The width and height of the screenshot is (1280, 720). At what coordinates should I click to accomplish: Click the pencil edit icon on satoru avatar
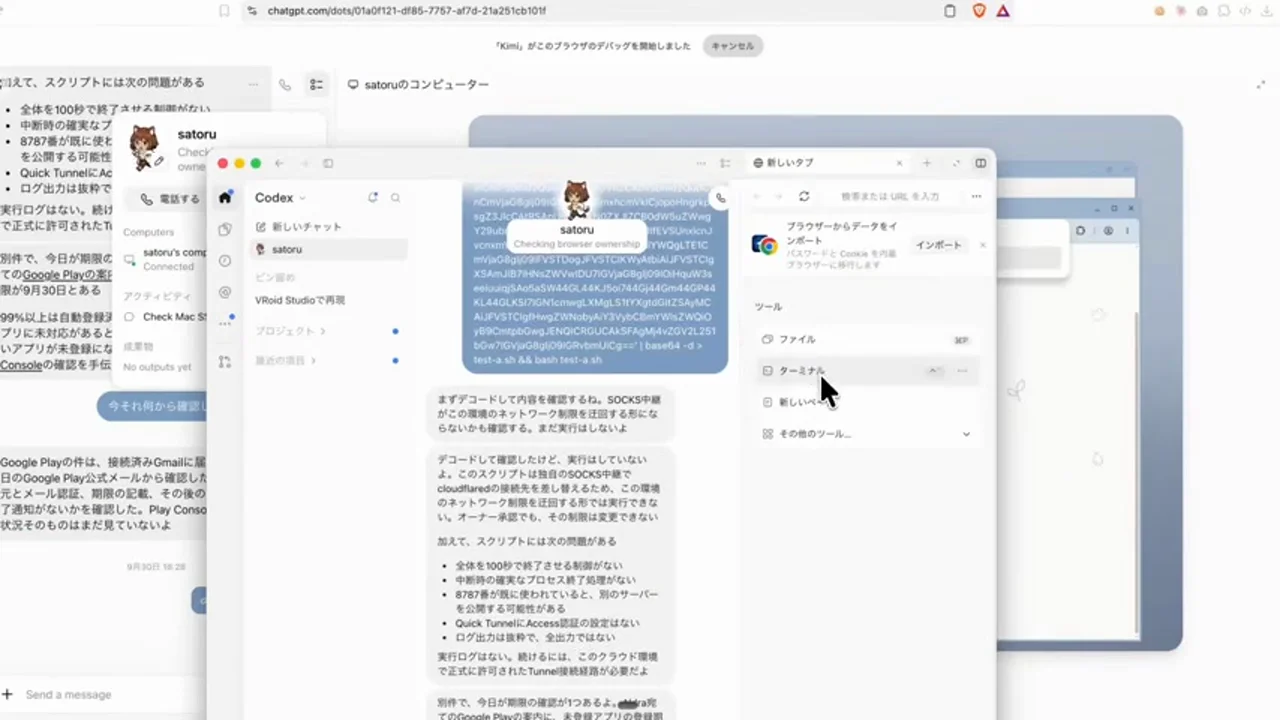tap(158, 161)
